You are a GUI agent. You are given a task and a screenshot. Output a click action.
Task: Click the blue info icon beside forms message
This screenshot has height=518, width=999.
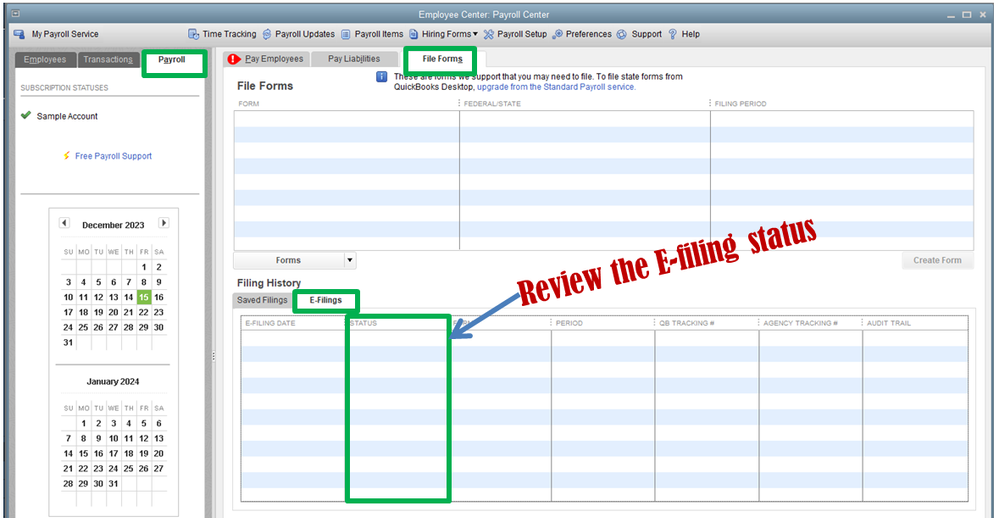(382, 77)
